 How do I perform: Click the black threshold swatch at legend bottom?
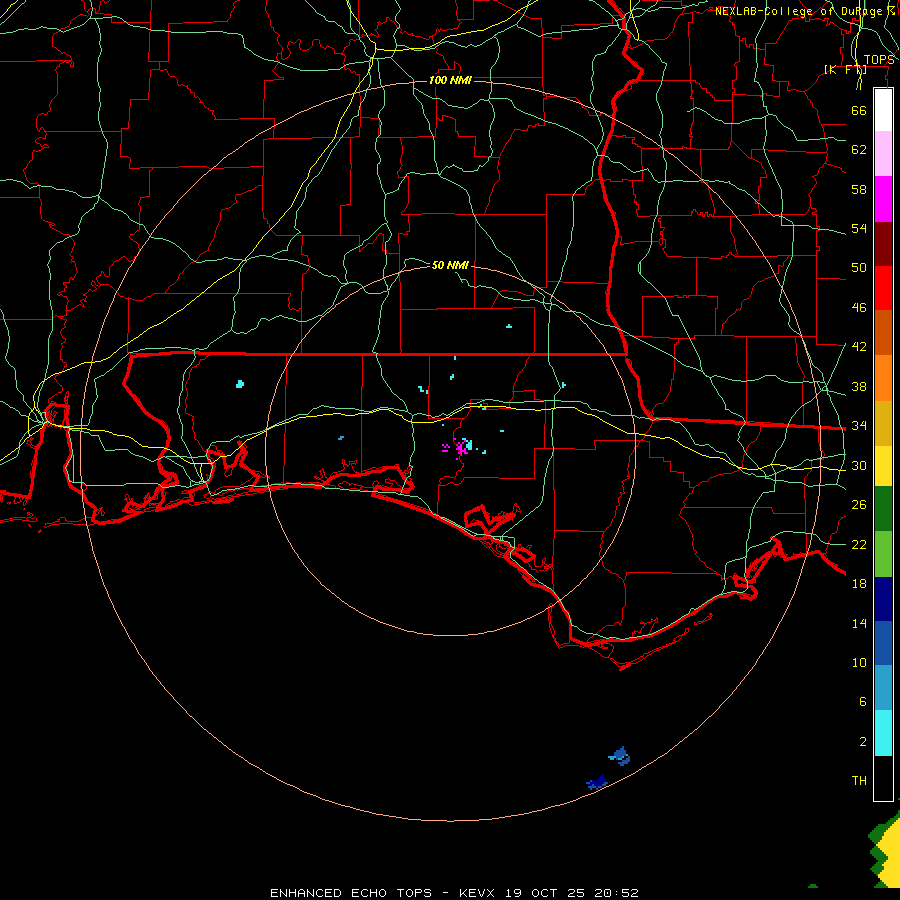tap(883, 778)
